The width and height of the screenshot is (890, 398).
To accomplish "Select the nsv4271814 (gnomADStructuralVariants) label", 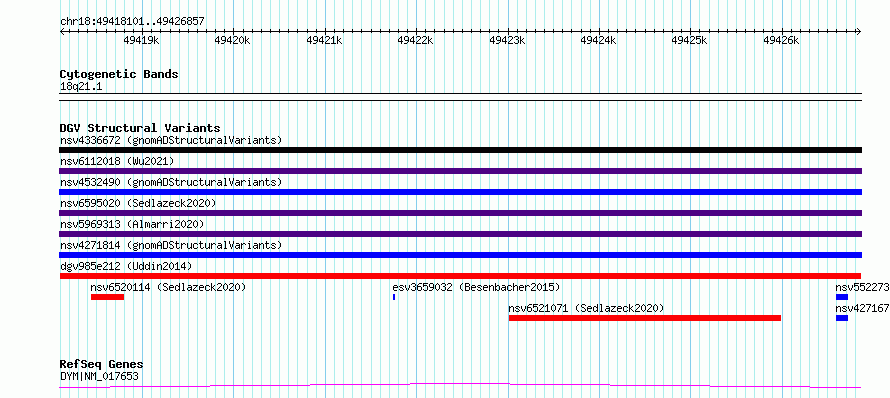I will [171, 245].
